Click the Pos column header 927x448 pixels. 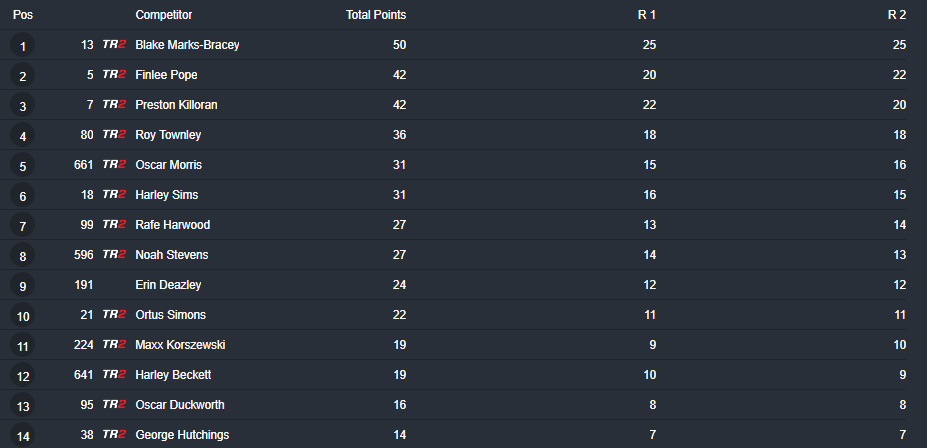(22, 15)
